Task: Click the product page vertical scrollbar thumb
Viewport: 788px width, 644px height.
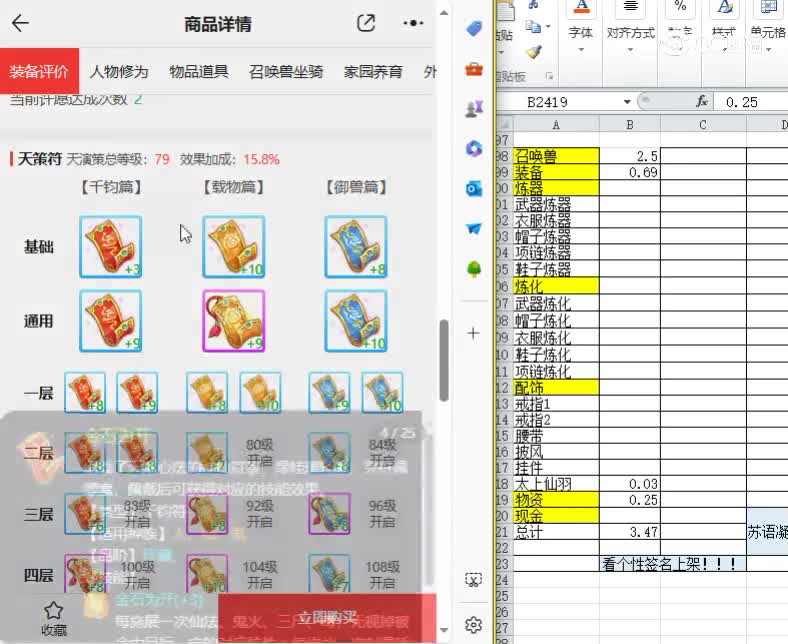Action: click(x=444, y=360)
